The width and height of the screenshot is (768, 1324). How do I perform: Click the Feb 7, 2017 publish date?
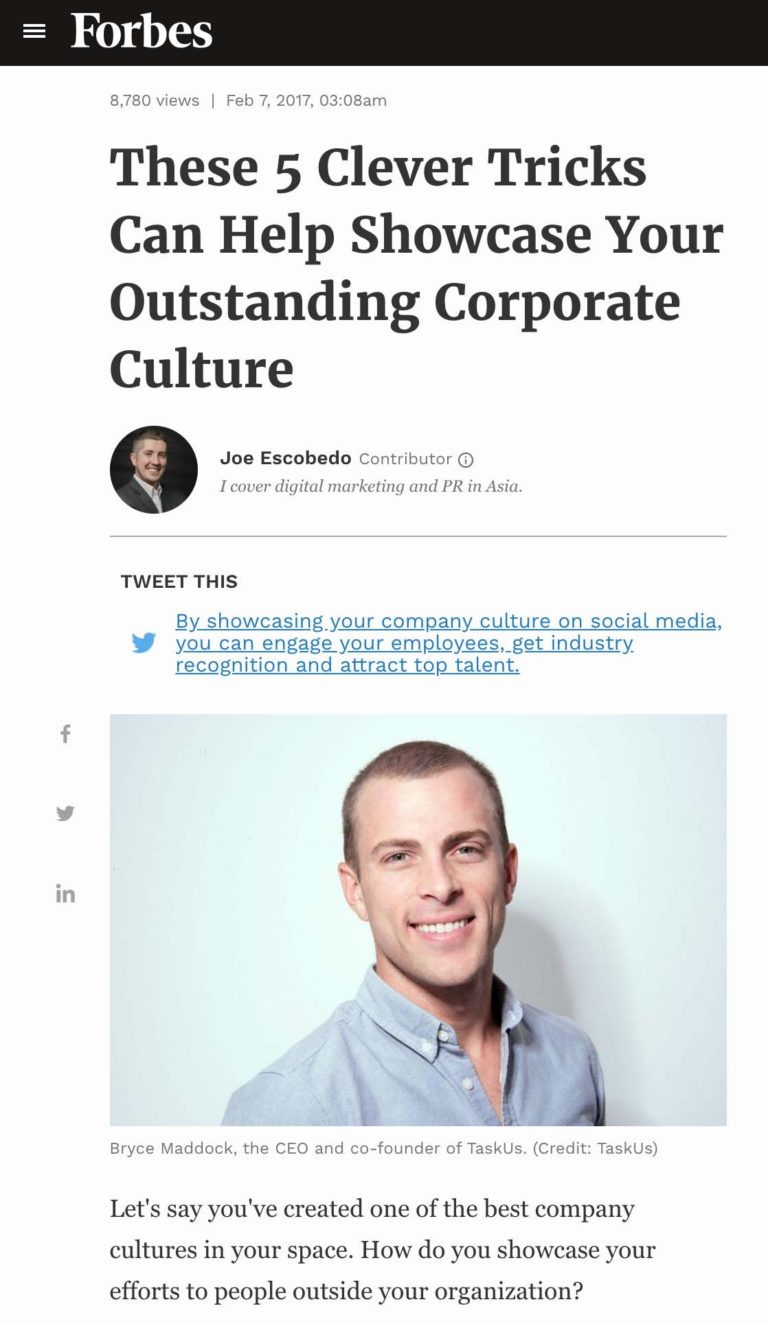click(x=306, y=100)
